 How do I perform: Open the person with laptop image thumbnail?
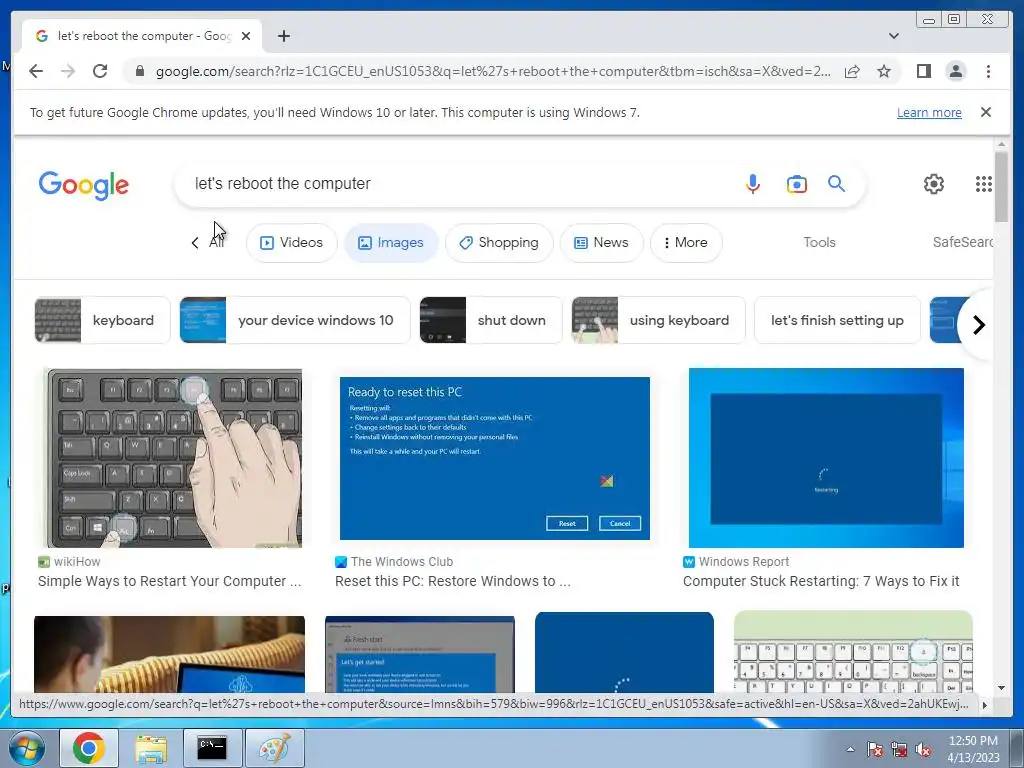(169, 654)
